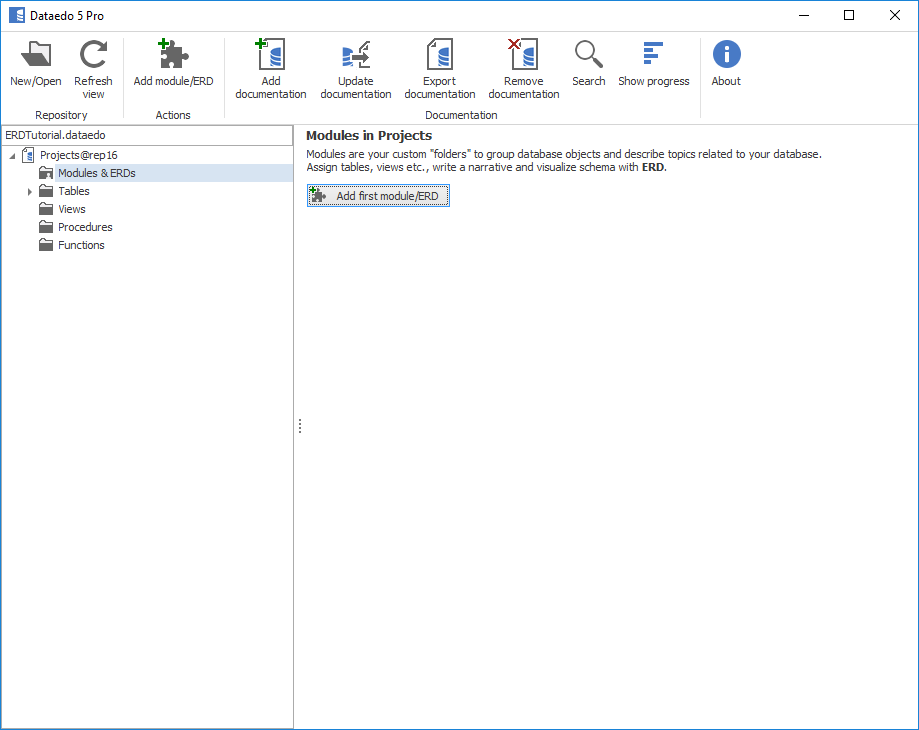Select Modules & ERDs in the tree
919x730 pixels.
coord(96,173)
